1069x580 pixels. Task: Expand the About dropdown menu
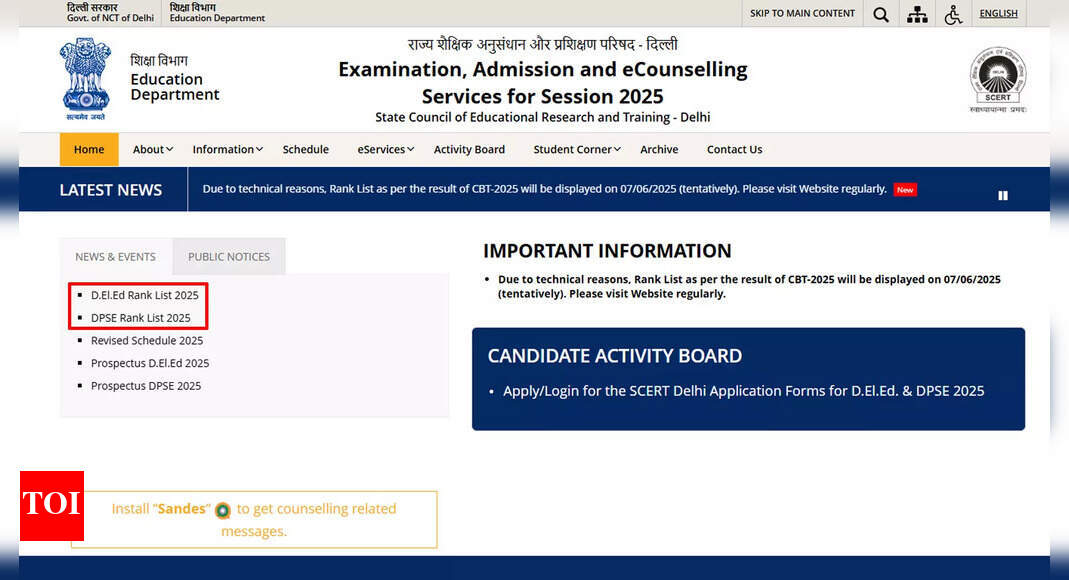(153, 149)
